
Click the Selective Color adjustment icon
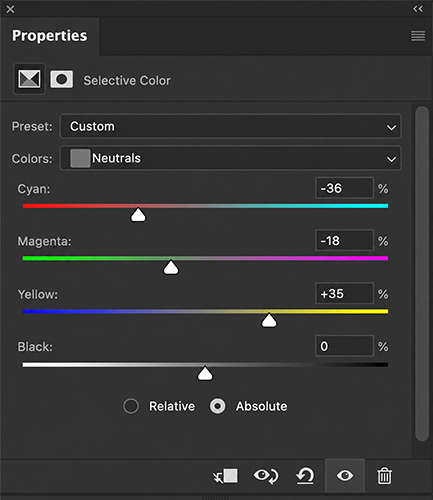[29, 79]
